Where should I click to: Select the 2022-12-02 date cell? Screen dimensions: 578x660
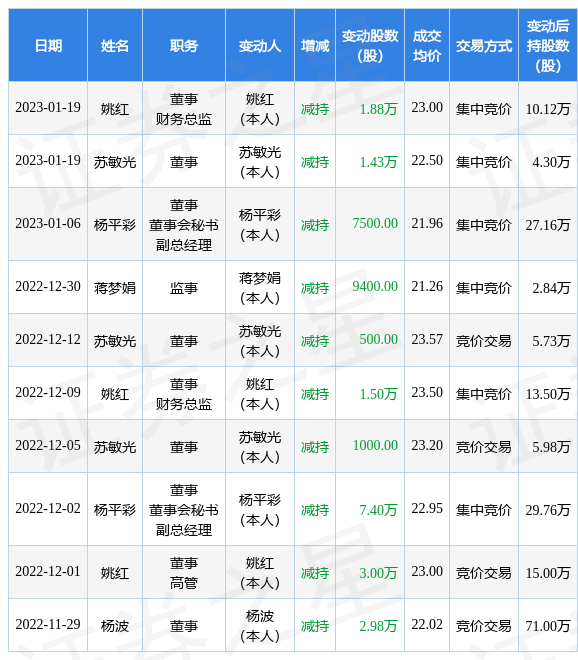click(48, 509)
